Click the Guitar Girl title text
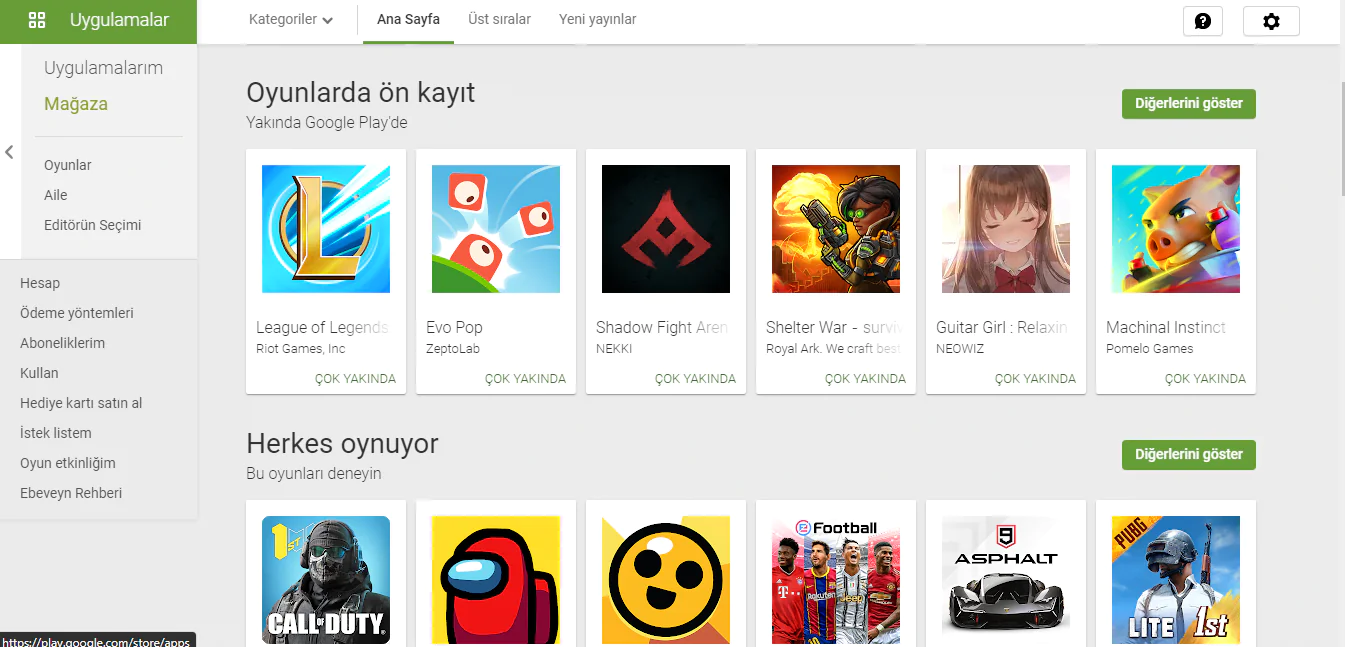The height and width of the screenshot is (647, 1345). [1002, 327]
